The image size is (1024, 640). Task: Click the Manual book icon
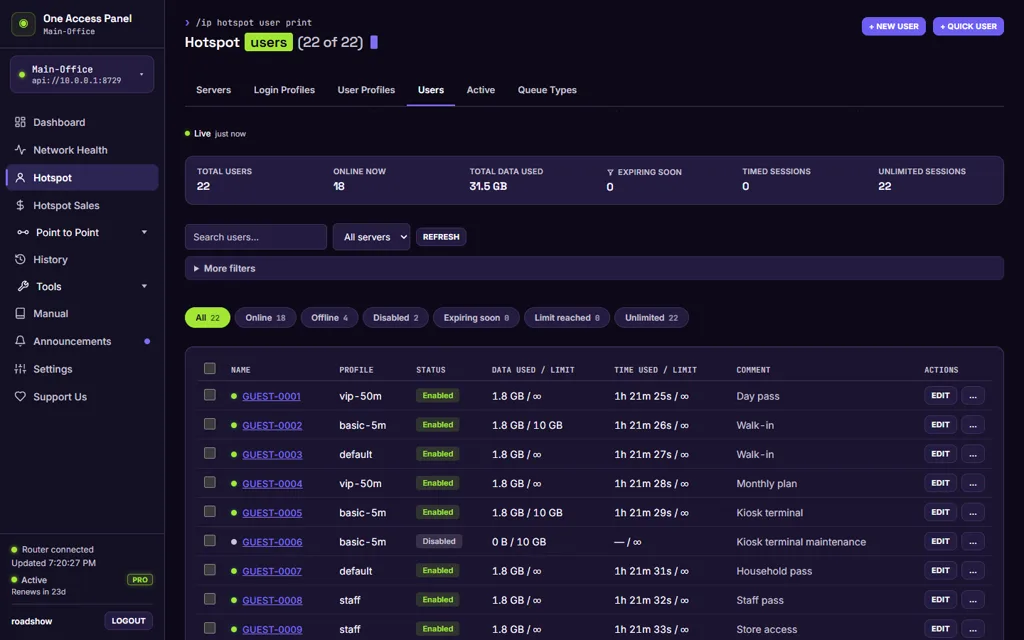click(20, 313)
